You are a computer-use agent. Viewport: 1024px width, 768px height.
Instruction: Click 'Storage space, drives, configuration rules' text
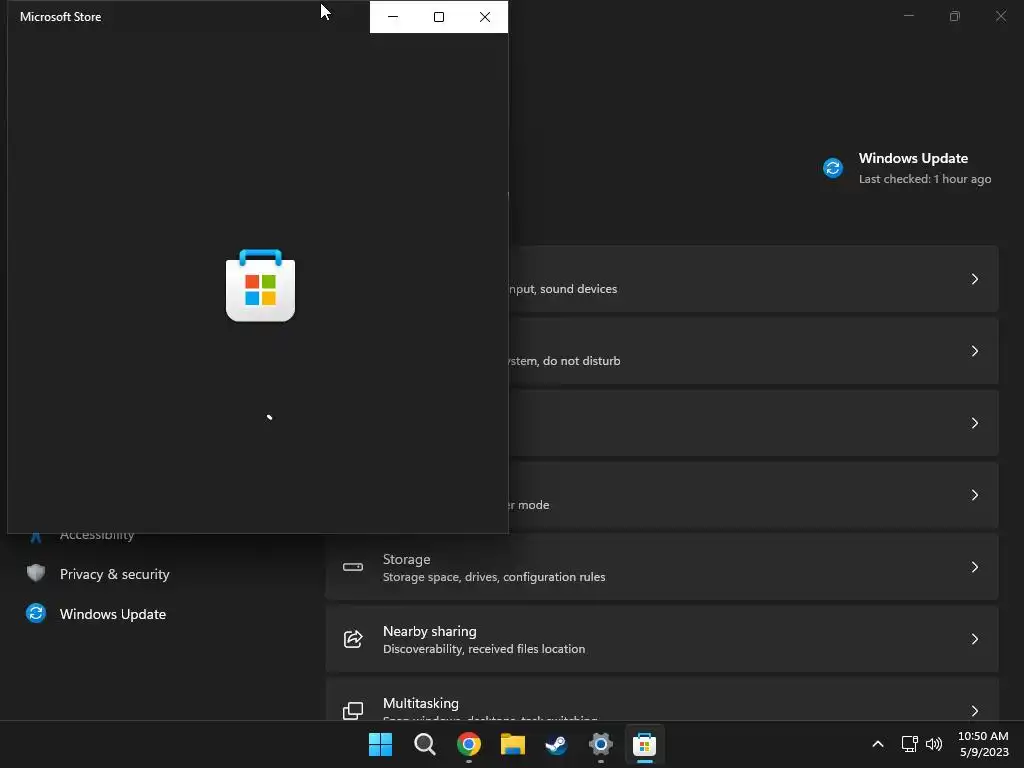494,577
